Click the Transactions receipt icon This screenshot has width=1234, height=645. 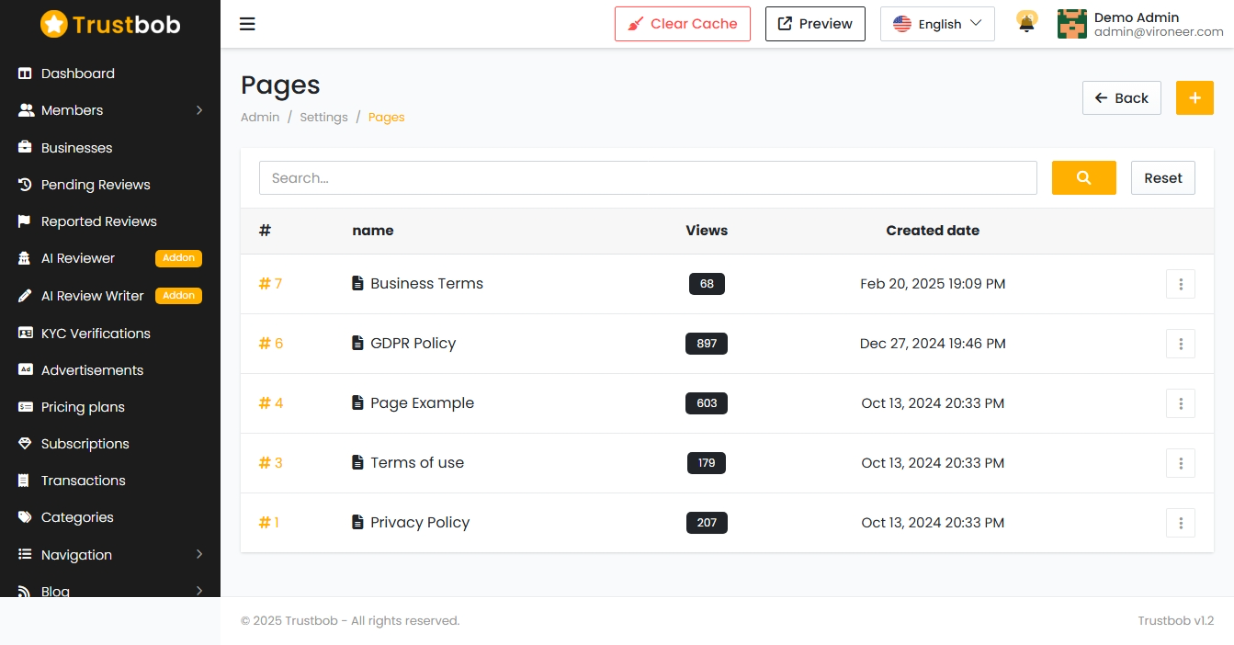tap(25, 481)
